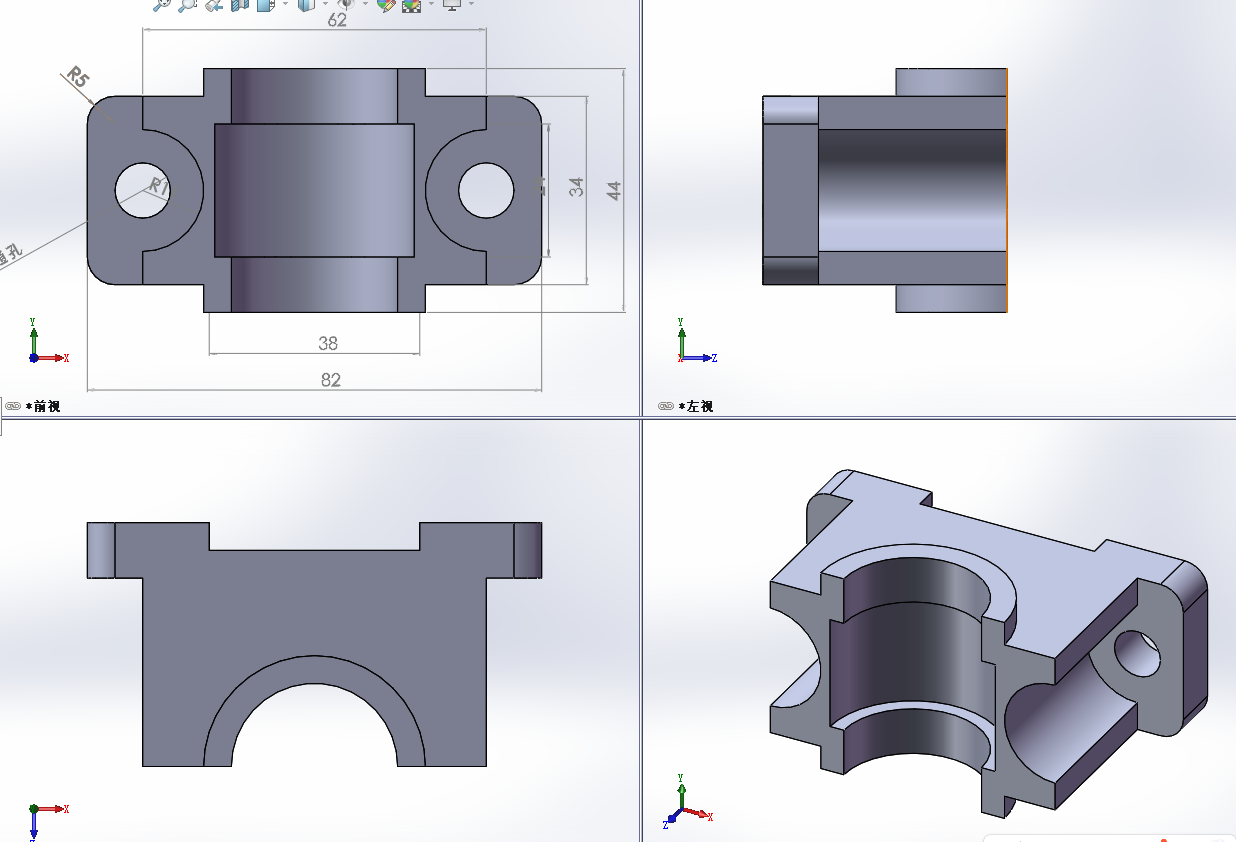Screen dimensions: 1236x842
Task: Click the mounting hole in isometric view
Action: tap(1138, 653)
